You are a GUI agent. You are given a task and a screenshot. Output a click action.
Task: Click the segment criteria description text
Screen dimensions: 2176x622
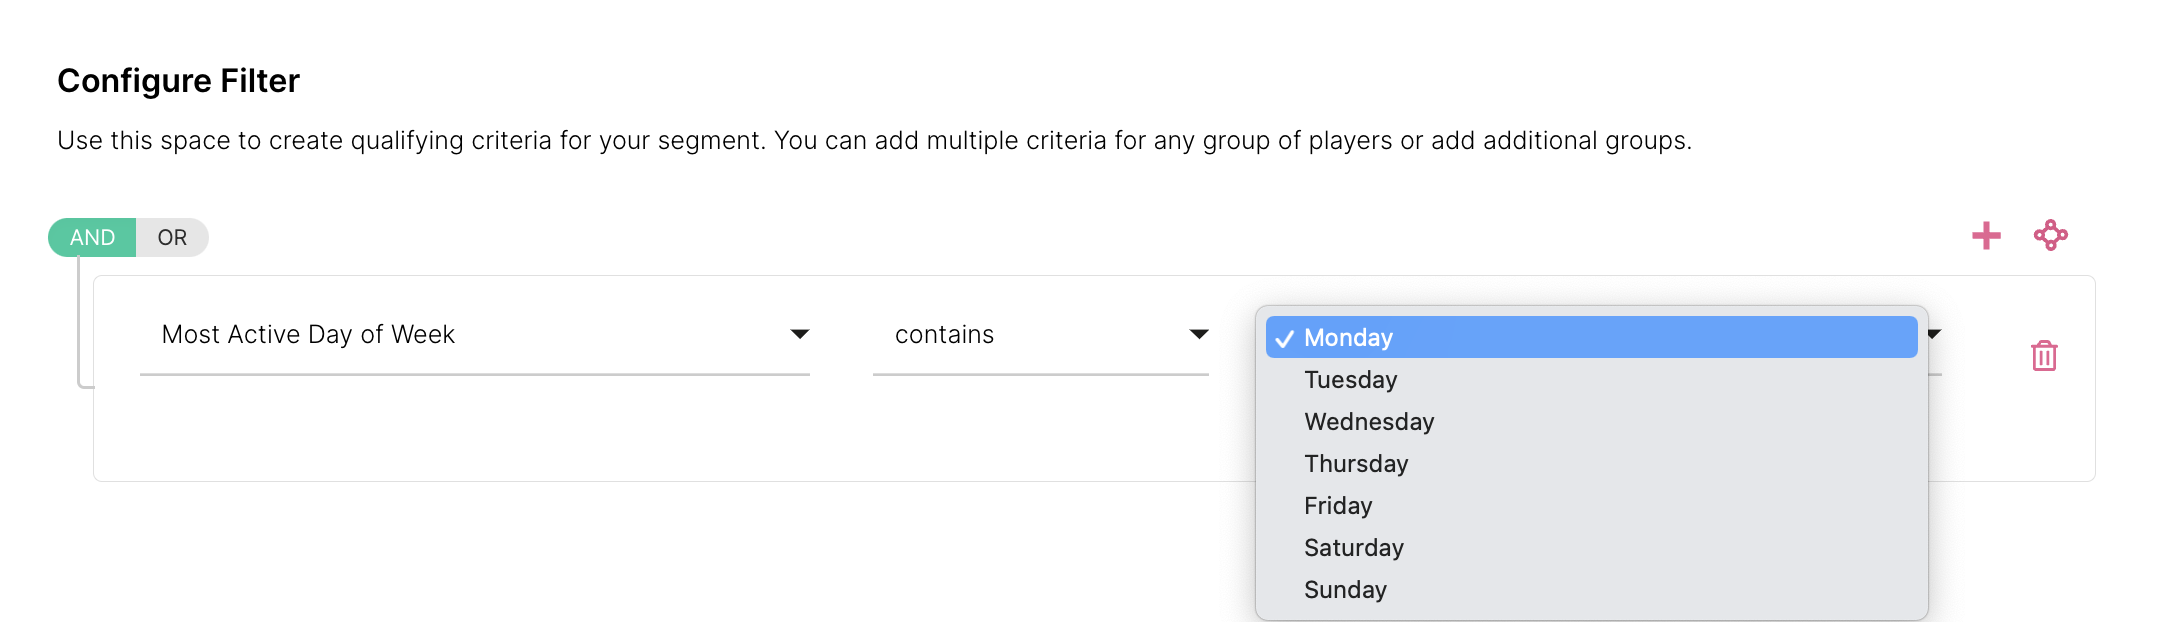tap(874, 141)
